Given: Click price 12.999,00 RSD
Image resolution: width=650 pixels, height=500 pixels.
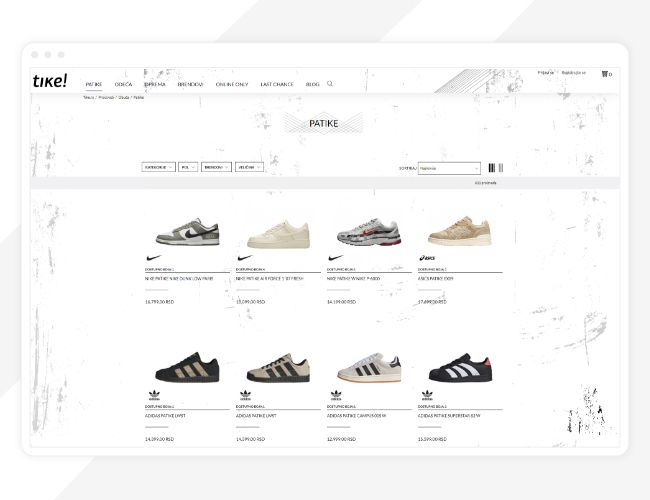Looking at the screenshot, I should [342, 439].
